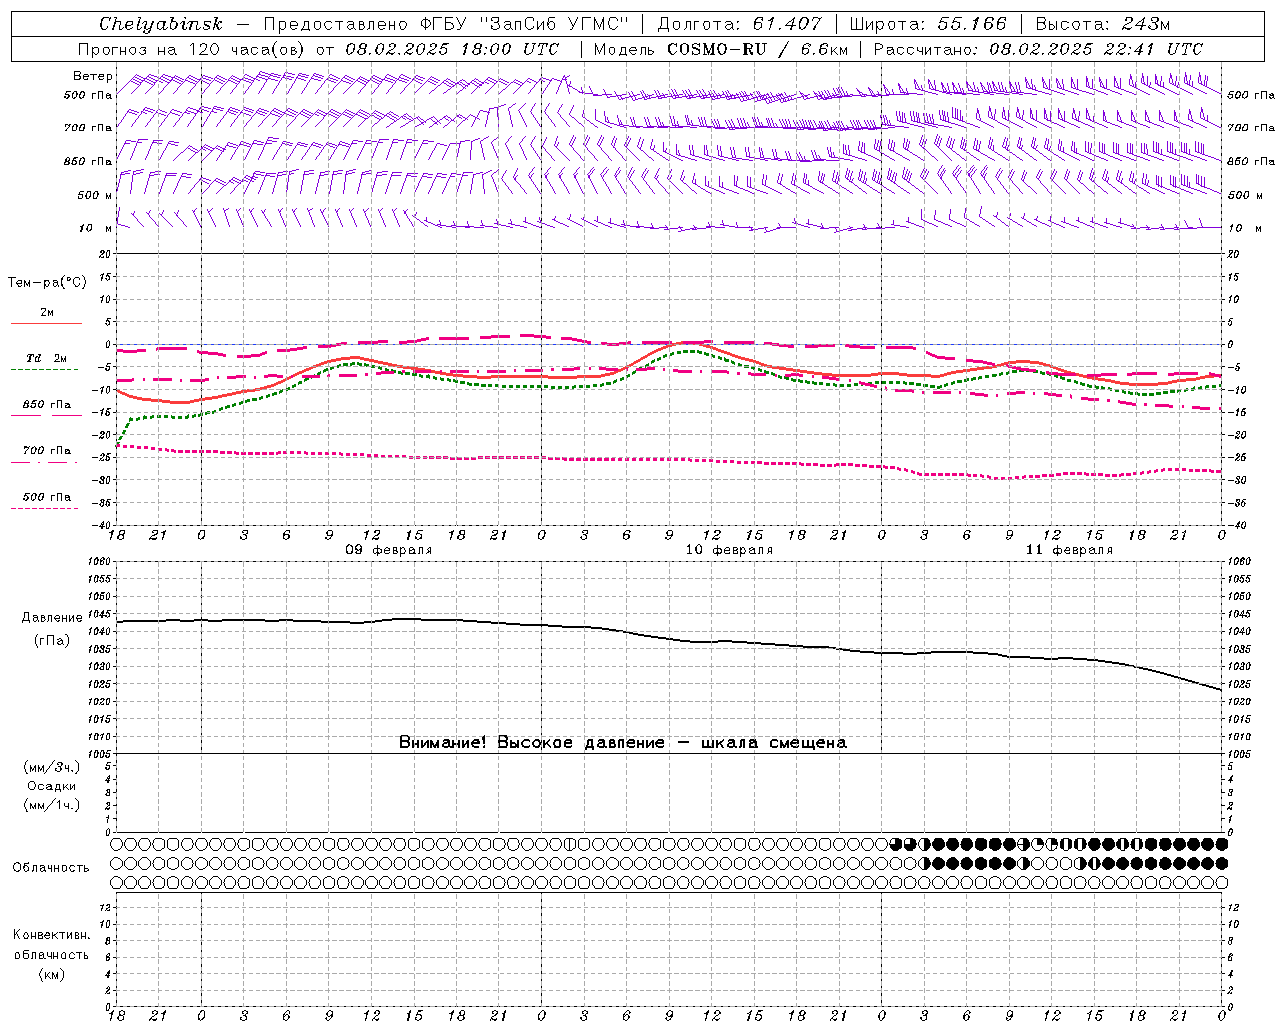Click the Осадки precipitation label
Viewport: 1280px width, 1024px height.
click(x=52, y=786)
